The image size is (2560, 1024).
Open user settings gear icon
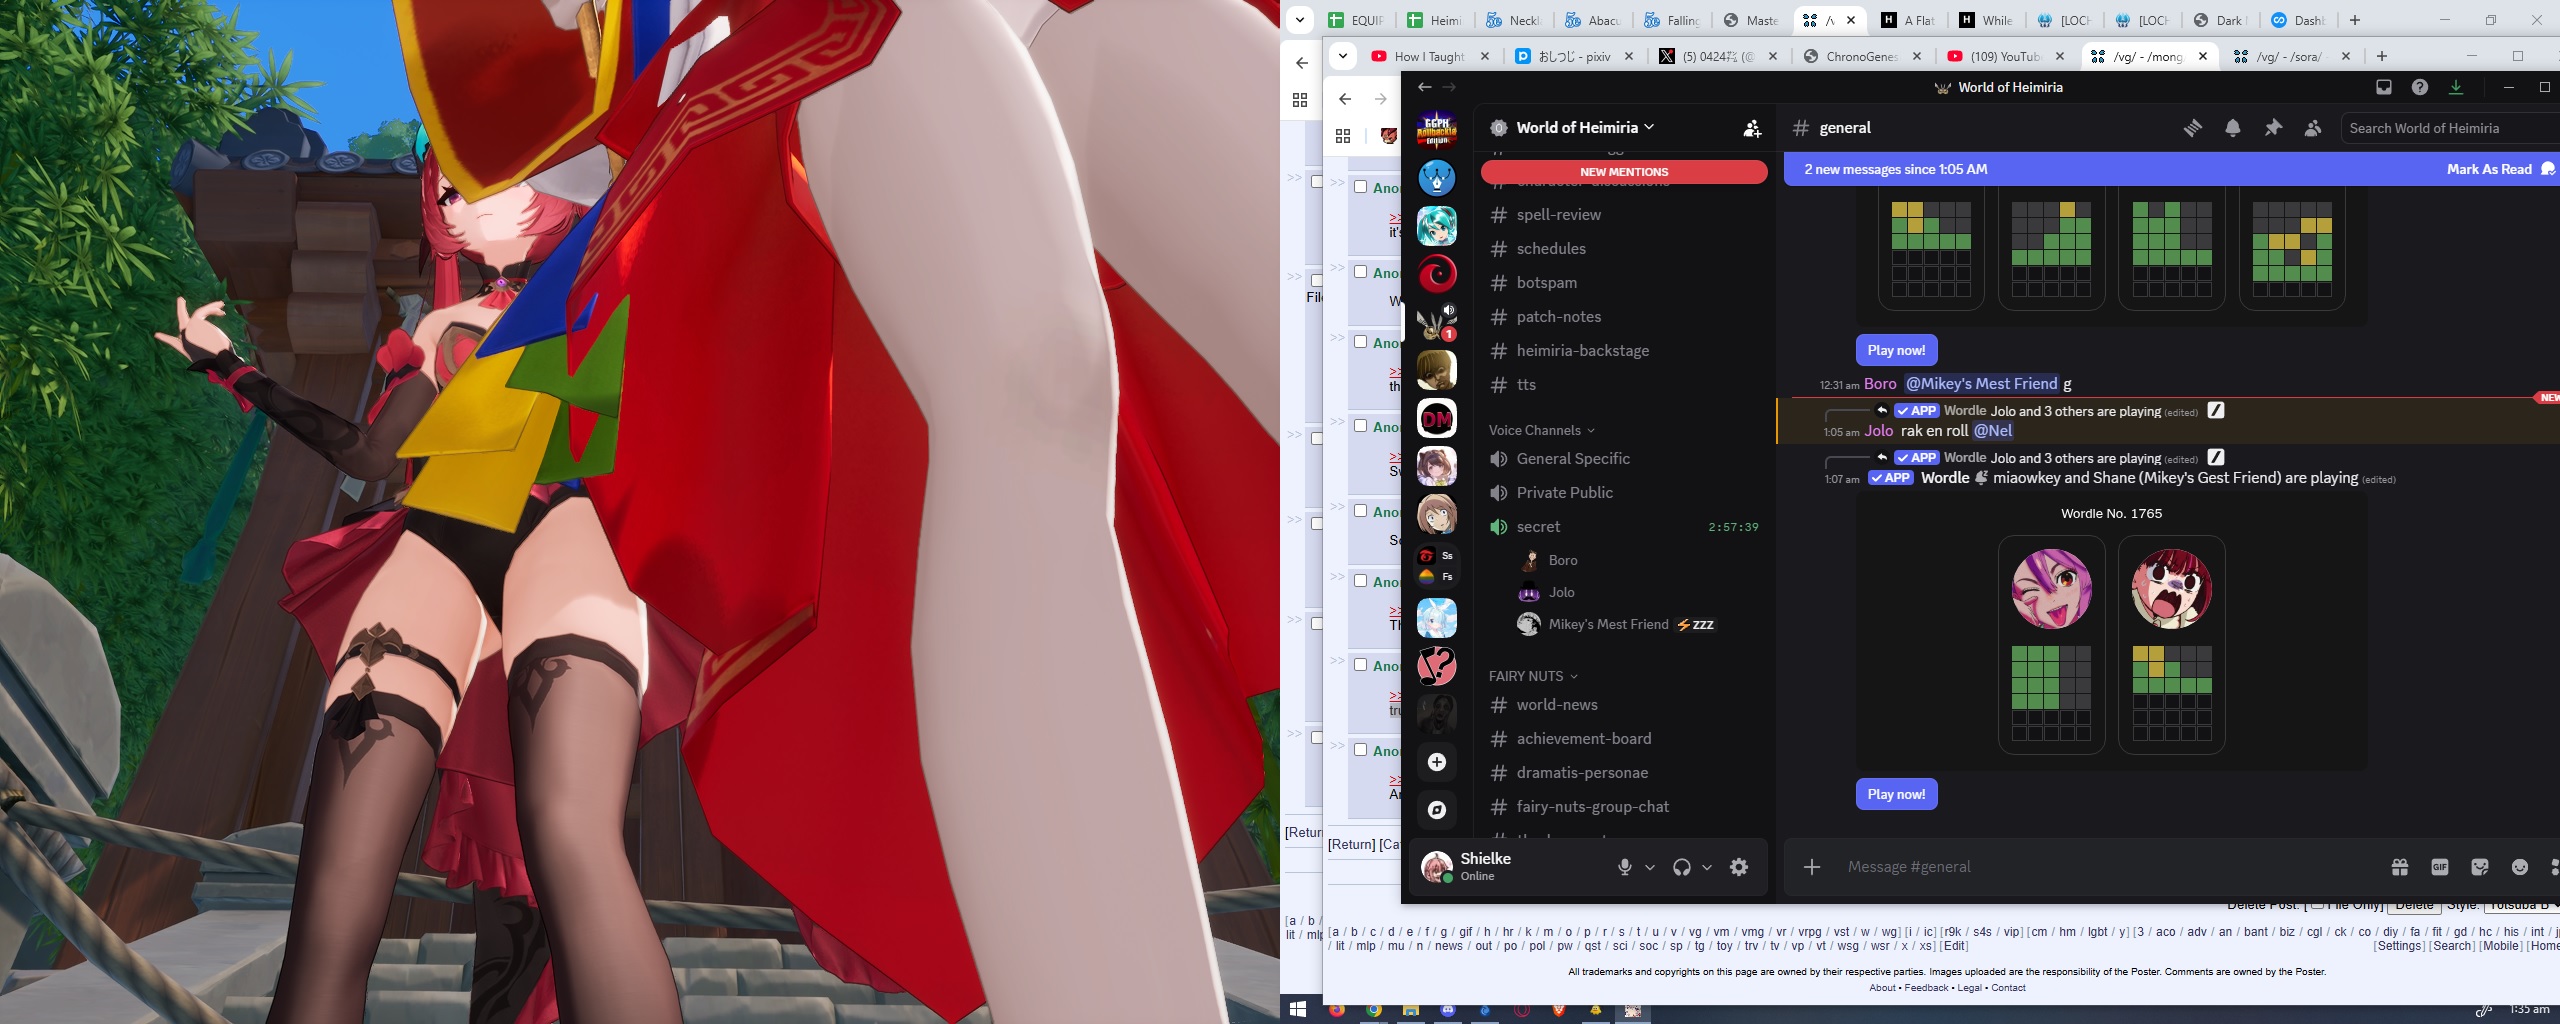point(1739,867)
